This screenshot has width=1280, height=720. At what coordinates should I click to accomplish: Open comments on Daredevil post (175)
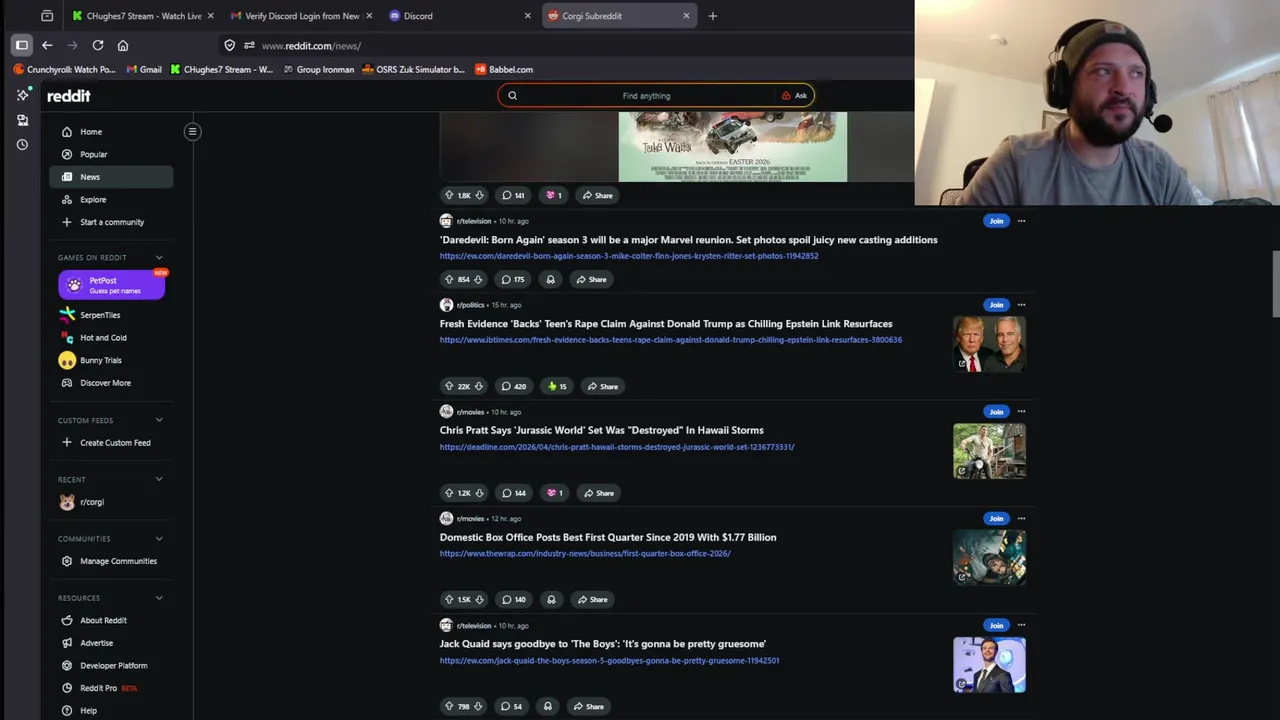pyautogui.click(x=513, y=279)
